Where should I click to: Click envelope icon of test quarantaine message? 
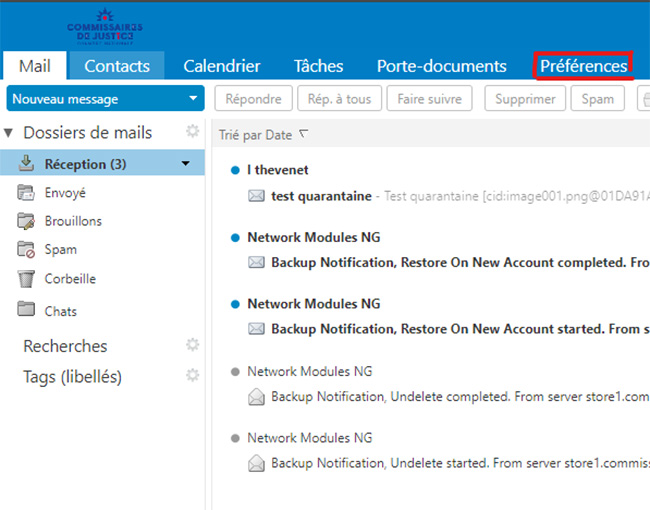[256, 195]
